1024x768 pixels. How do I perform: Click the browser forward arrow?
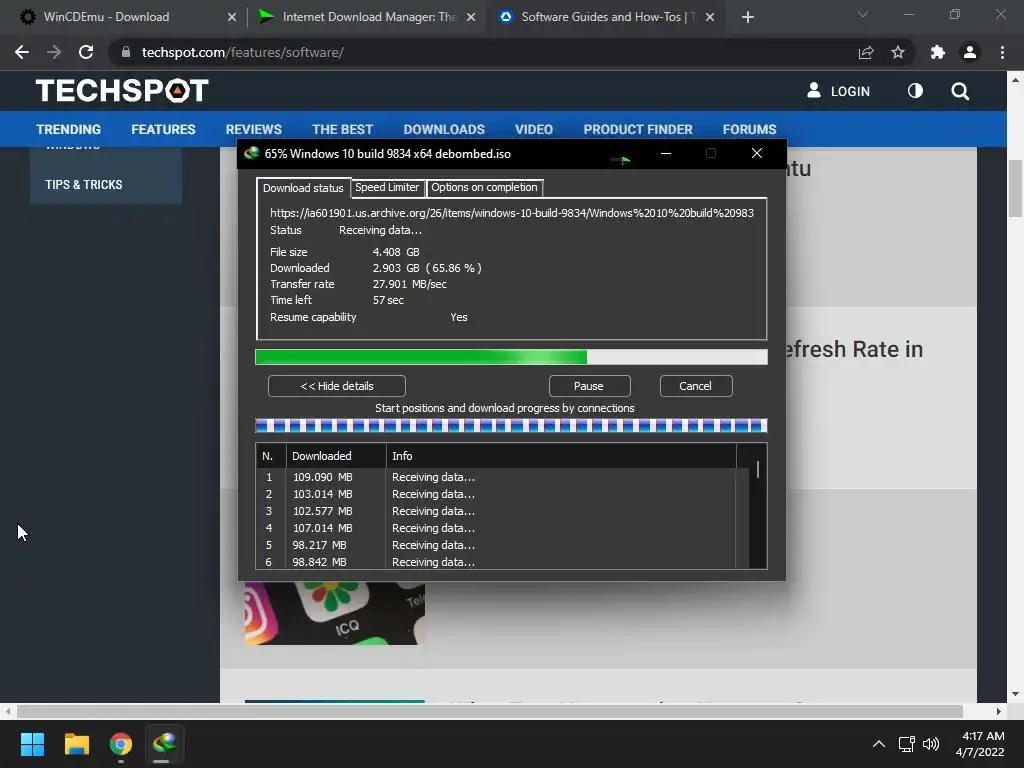pyautogui.click(x=54, y=52)
